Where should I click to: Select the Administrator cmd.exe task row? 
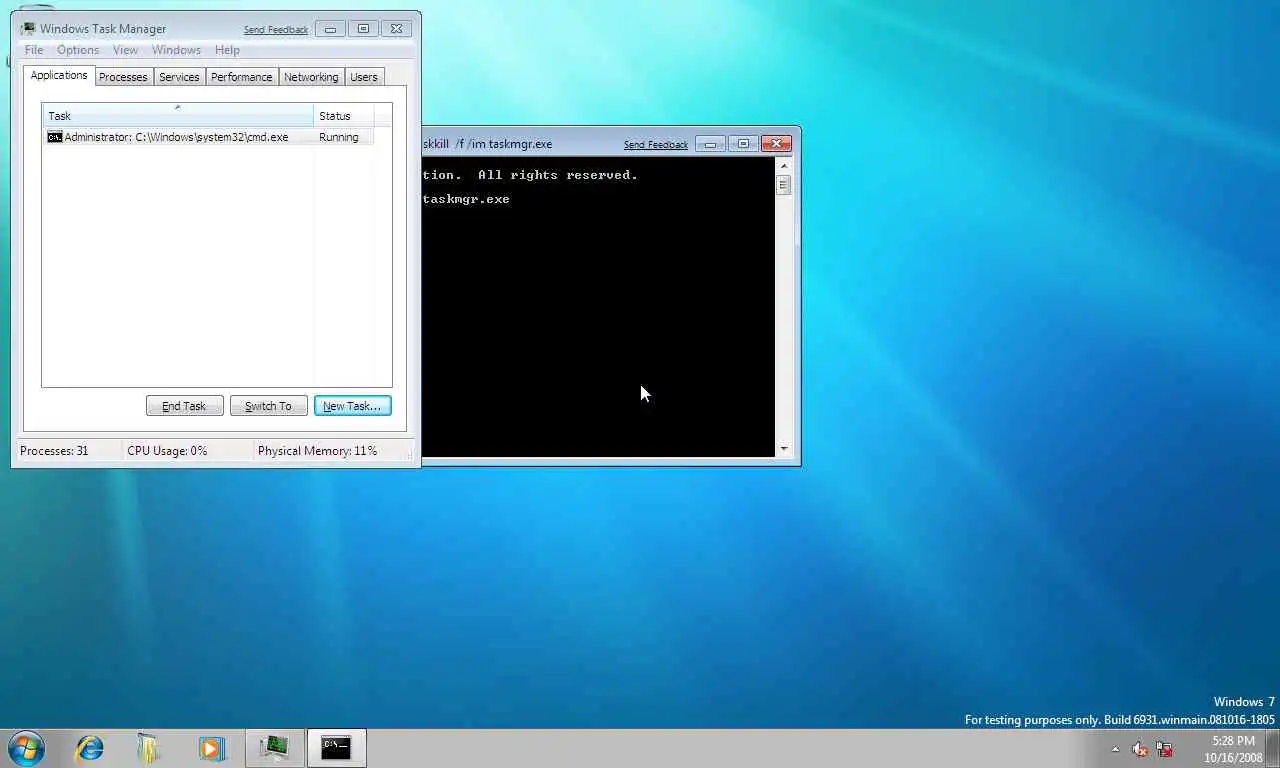[x=208, y=137]
